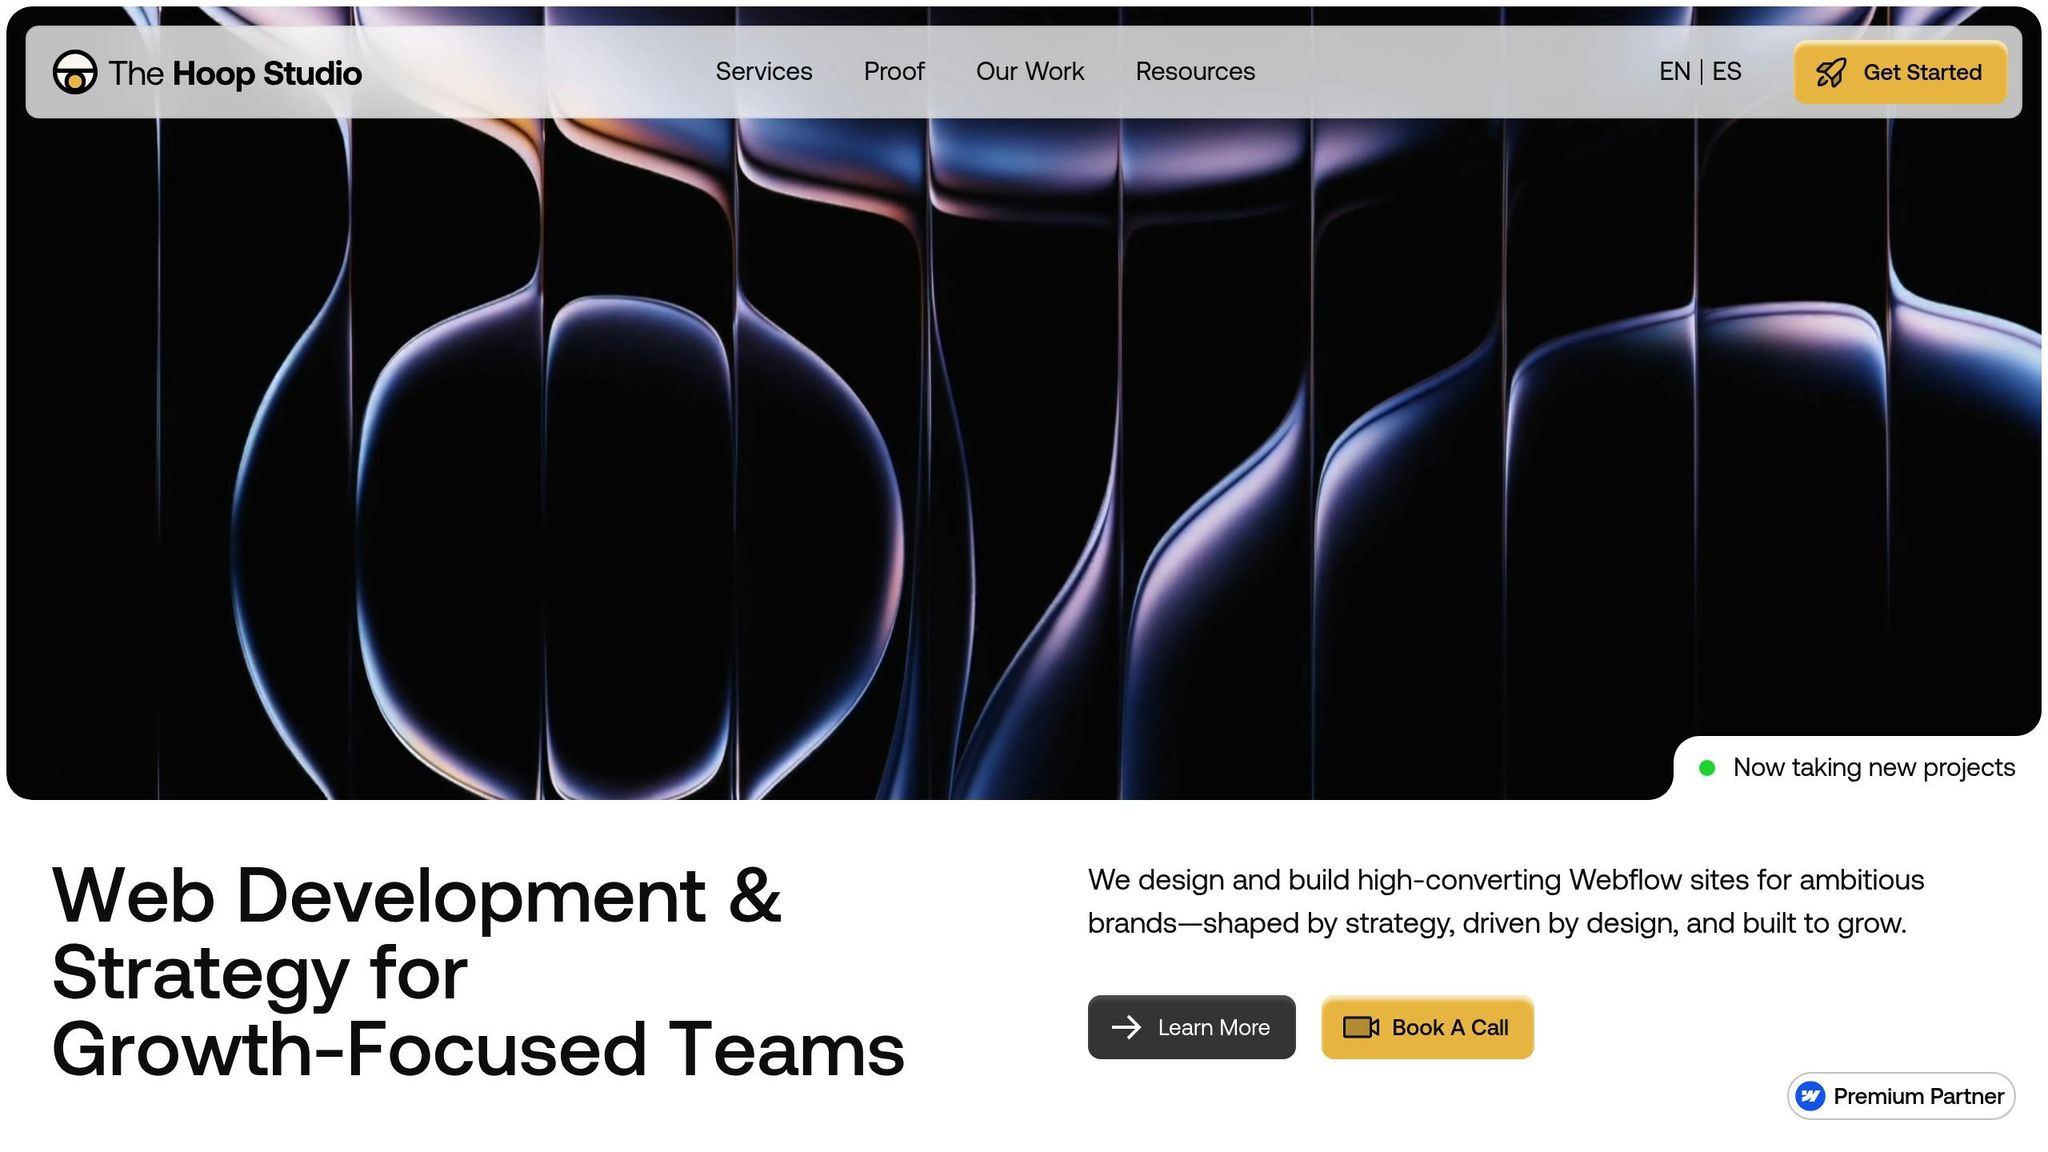This screenshot has width=2048, height=1152.
Task: Open the Resources nav menu
Action: coord(1195,72)
